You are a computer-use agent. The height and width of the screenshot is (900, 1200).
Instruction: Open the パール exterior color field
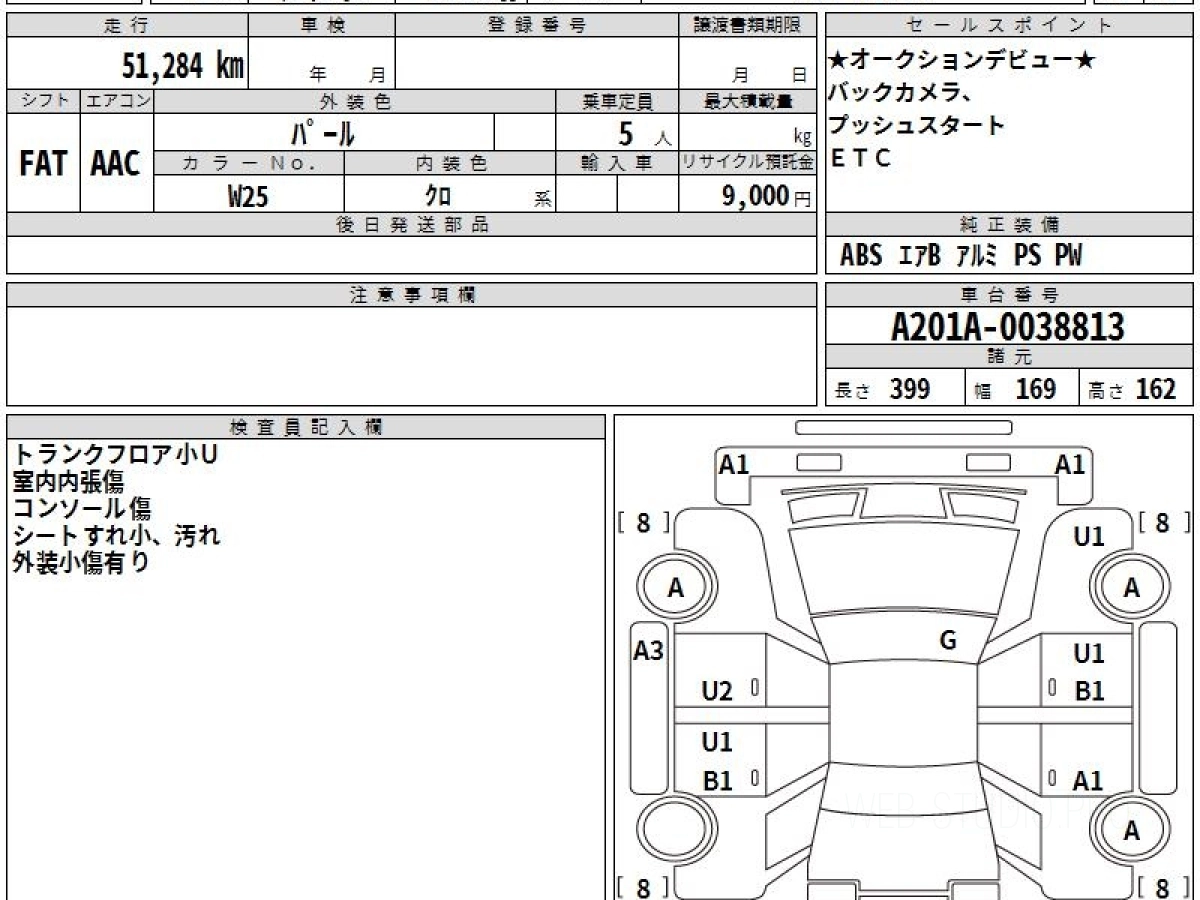coord(324,133)
